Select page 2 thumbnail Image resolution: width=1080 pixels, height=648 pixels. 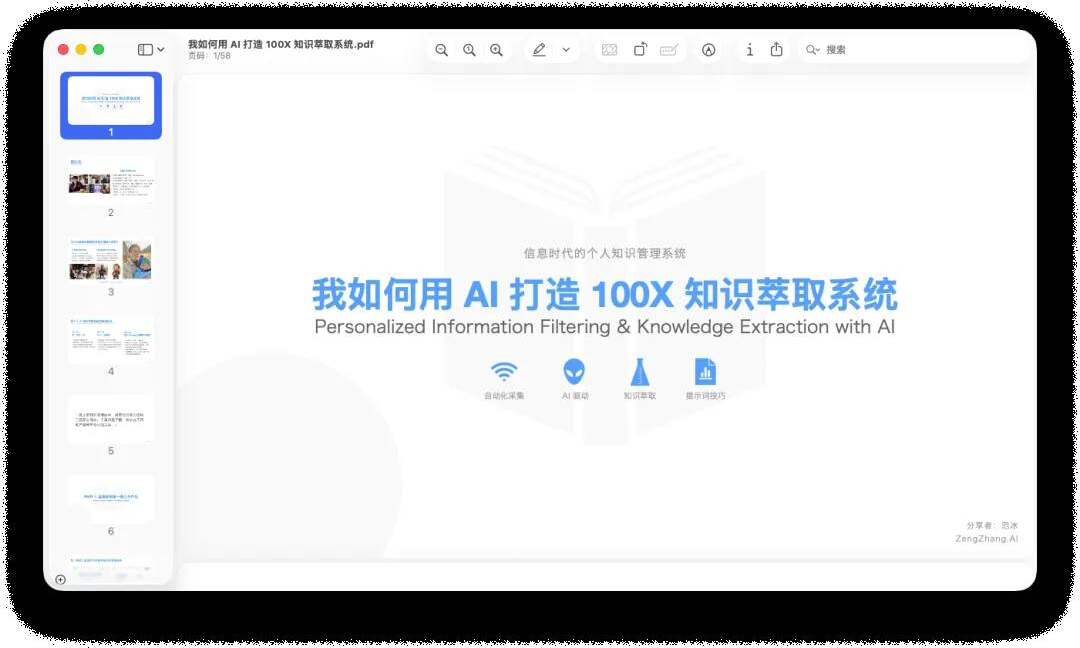pos(111,180)
